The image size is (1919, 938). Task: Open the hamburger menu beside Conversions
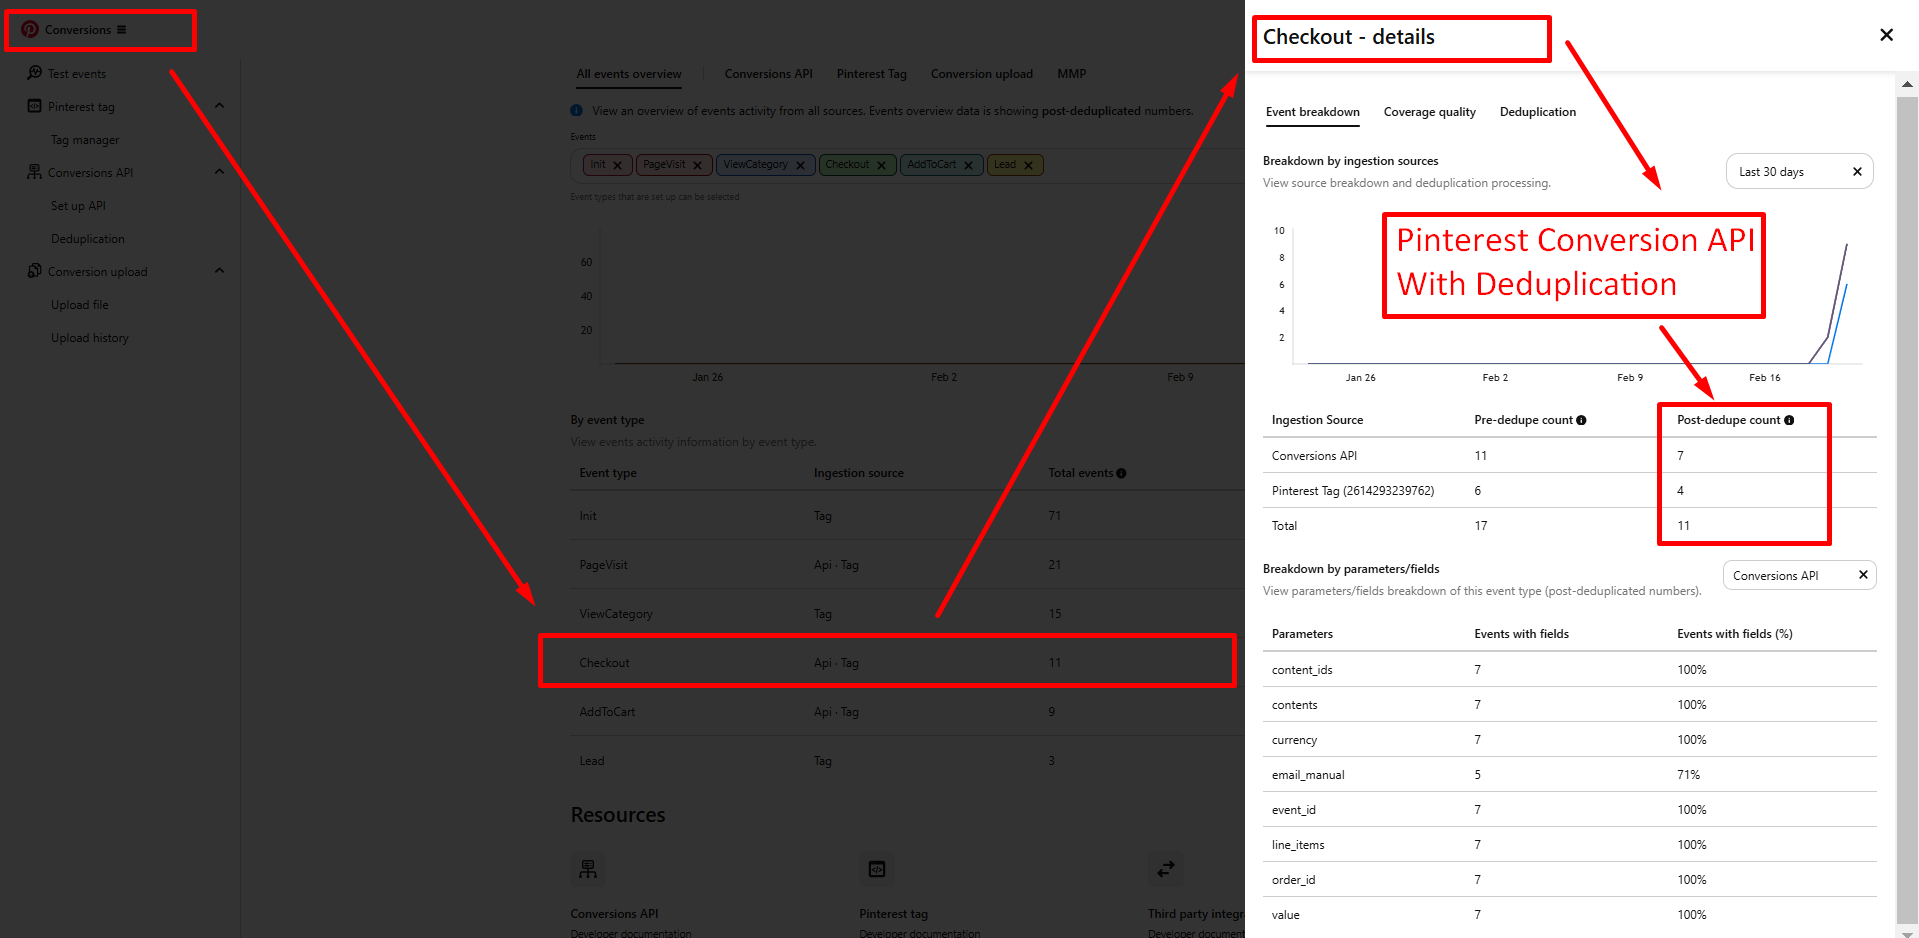tap(122, 30)
